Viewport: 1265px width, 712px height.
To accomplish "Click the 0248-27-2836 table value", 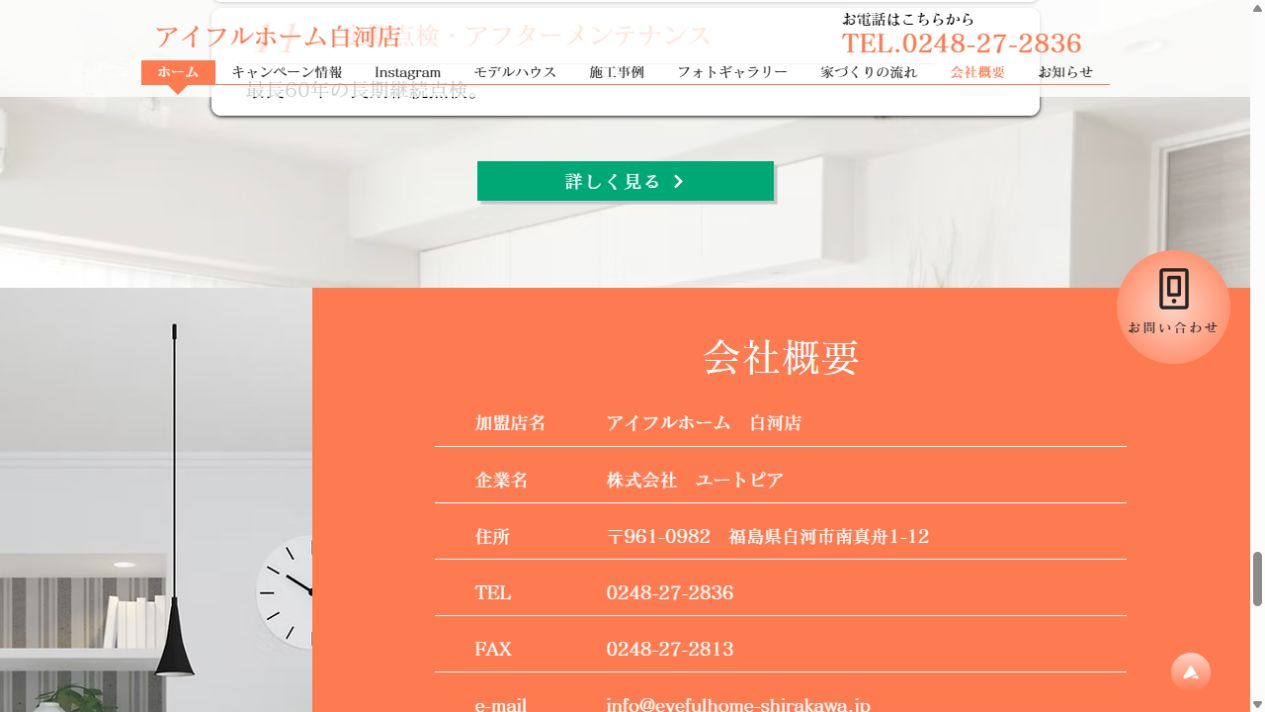I will pos(670,593).
